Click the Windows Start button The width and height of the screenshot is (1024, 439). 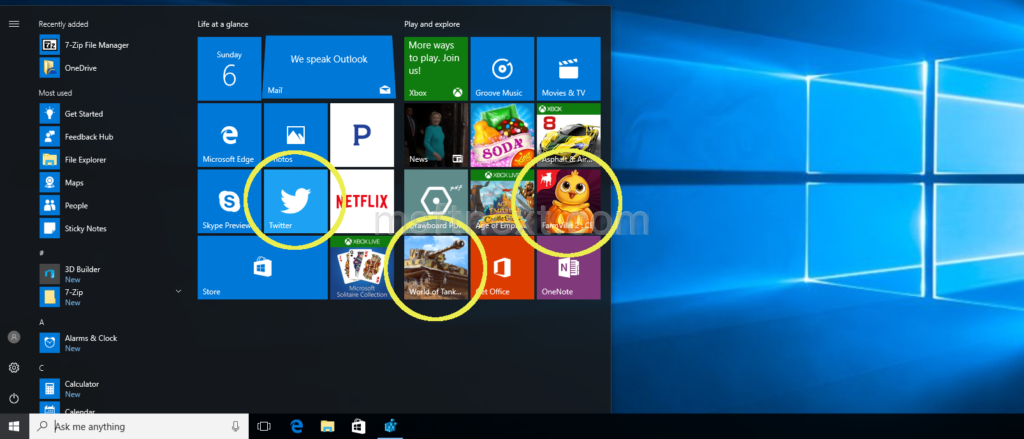point(14,427)
